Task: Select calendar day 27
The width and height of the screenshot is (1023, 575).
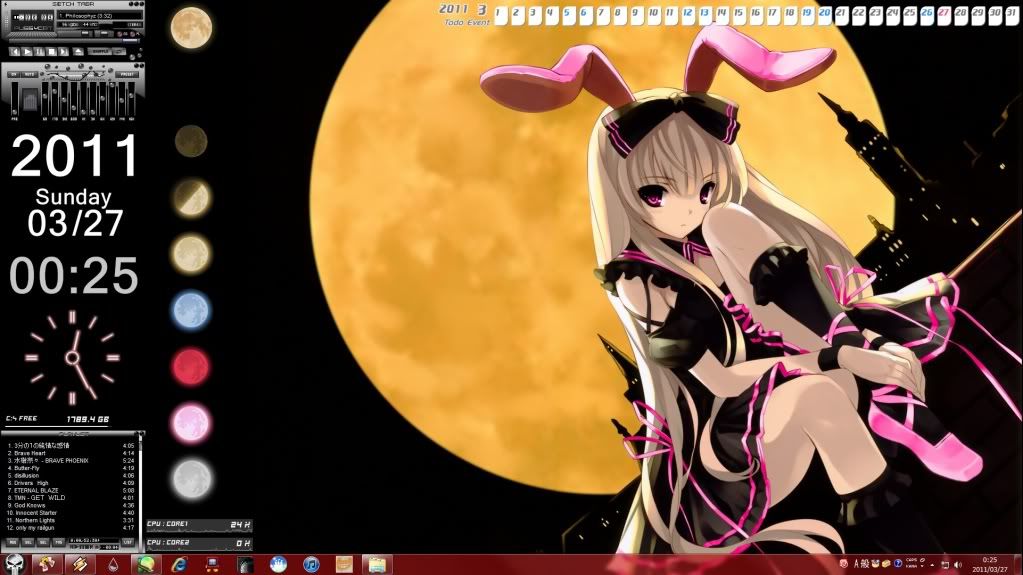Action: tap(944, 15)
